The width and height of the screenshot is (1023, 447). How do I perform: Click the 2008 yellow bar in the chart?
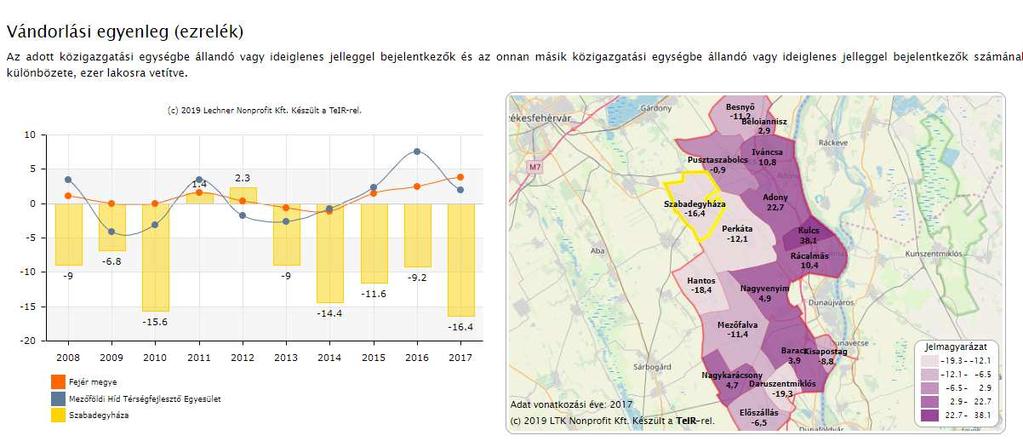pos(69,235)
